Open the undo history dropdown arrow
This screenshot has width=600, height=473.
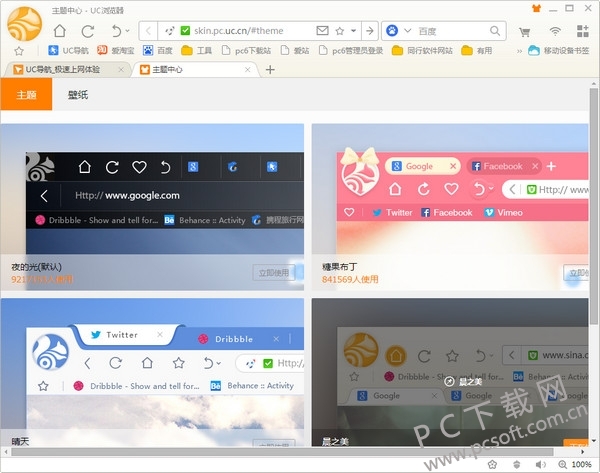pyautogui.click(x=127, y=31)
